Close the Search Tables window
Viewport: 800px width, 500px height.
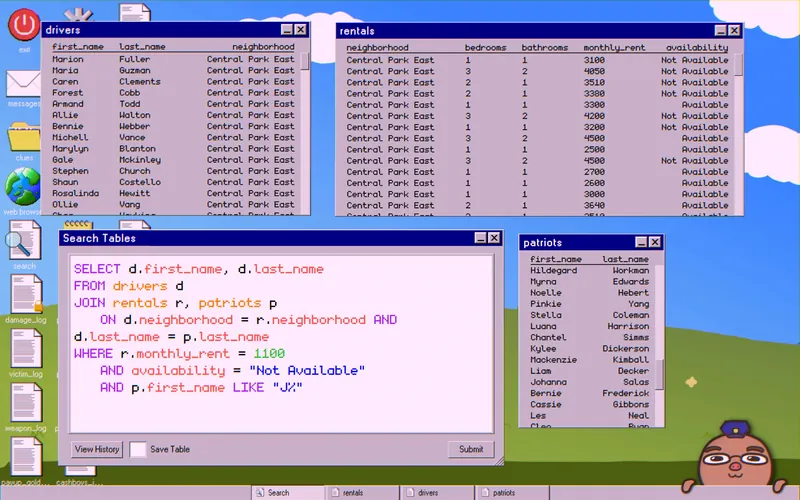click(x=494, y=238)
